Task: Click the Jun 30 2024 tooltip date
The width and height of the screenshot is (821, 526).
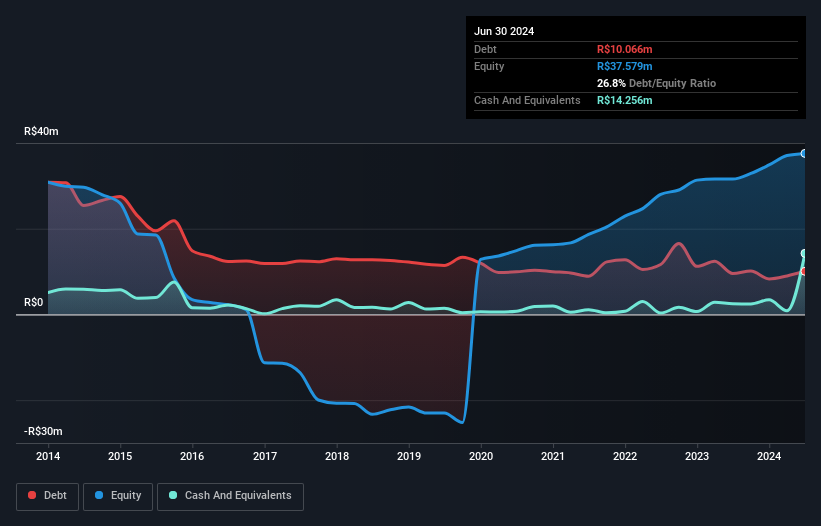Action: pos(504,31)
